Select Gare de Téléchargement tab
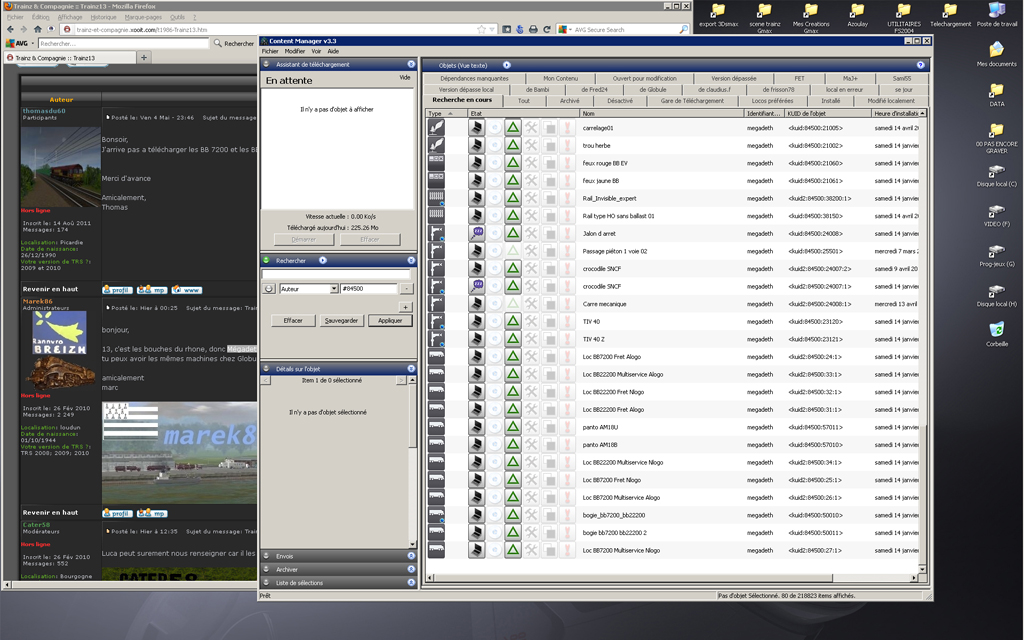 692,101
